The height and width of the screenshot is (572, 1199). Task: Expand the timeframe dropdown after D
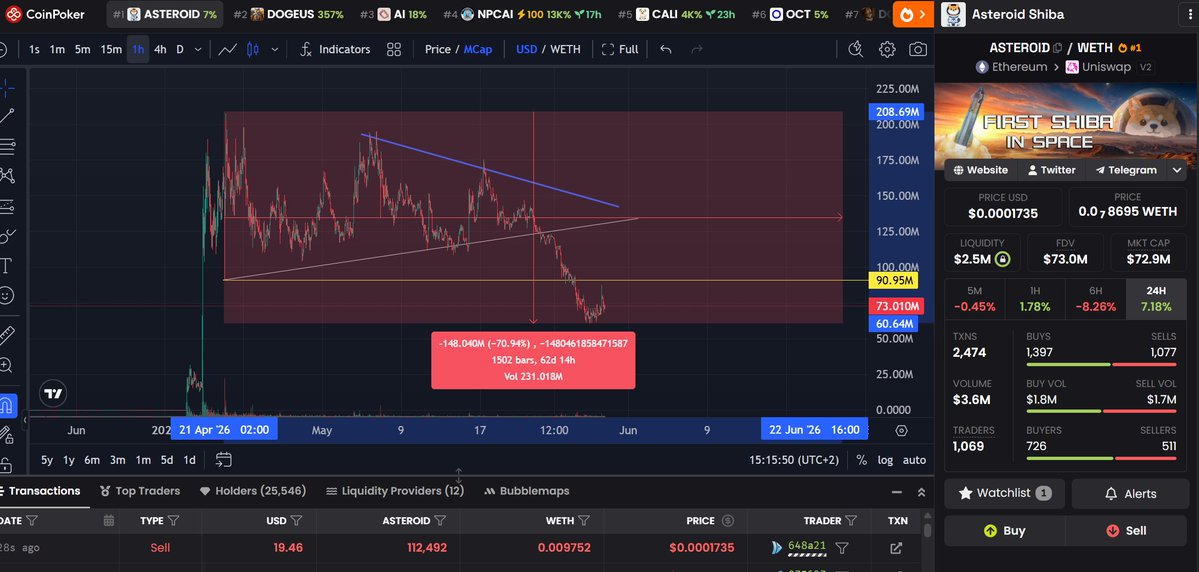pos(198,49)
